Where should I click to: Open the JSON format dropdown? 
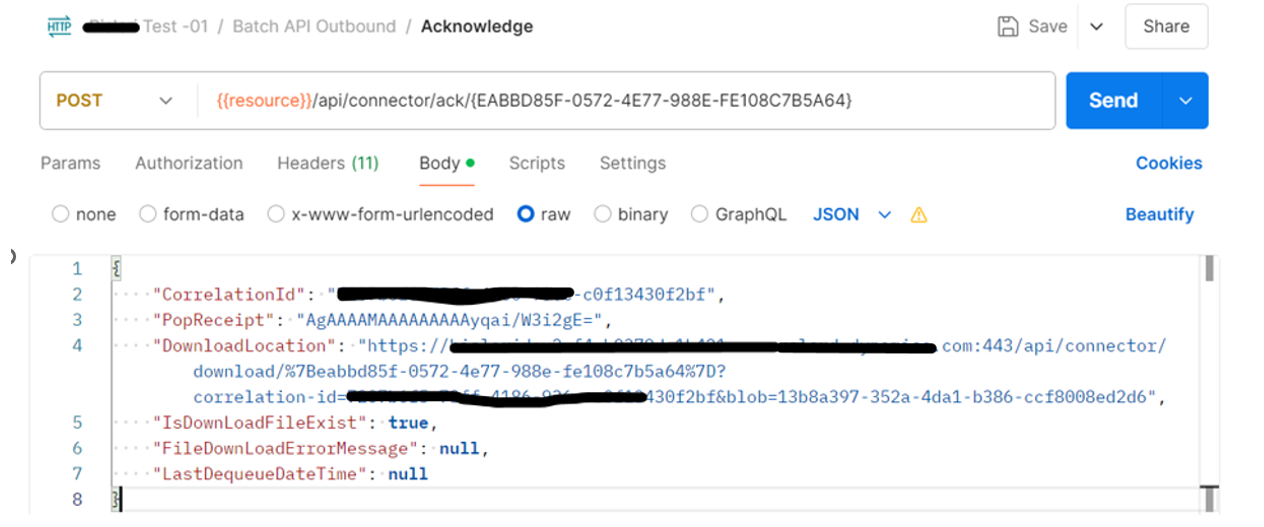pyautogui.click(x=851, y=214)
